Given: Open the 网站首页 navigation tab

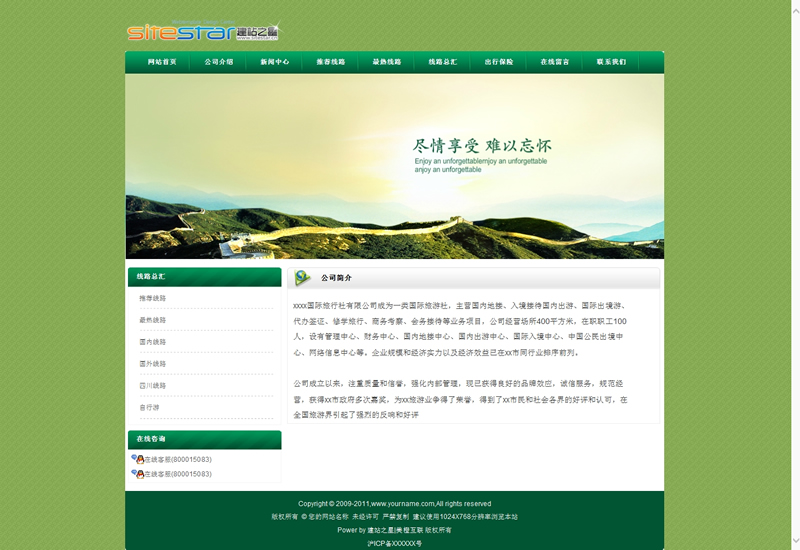Looking at the screenshot, I should click(x=162, y=62).
